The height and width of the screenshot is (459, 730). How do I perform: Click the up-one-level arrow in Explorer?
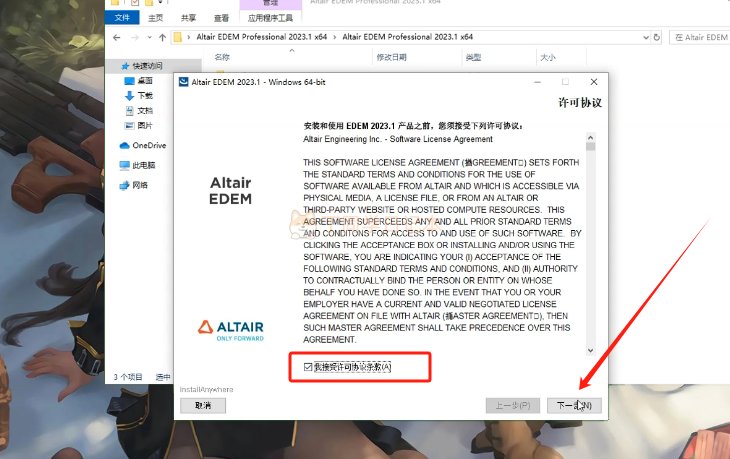pos(162,37)
